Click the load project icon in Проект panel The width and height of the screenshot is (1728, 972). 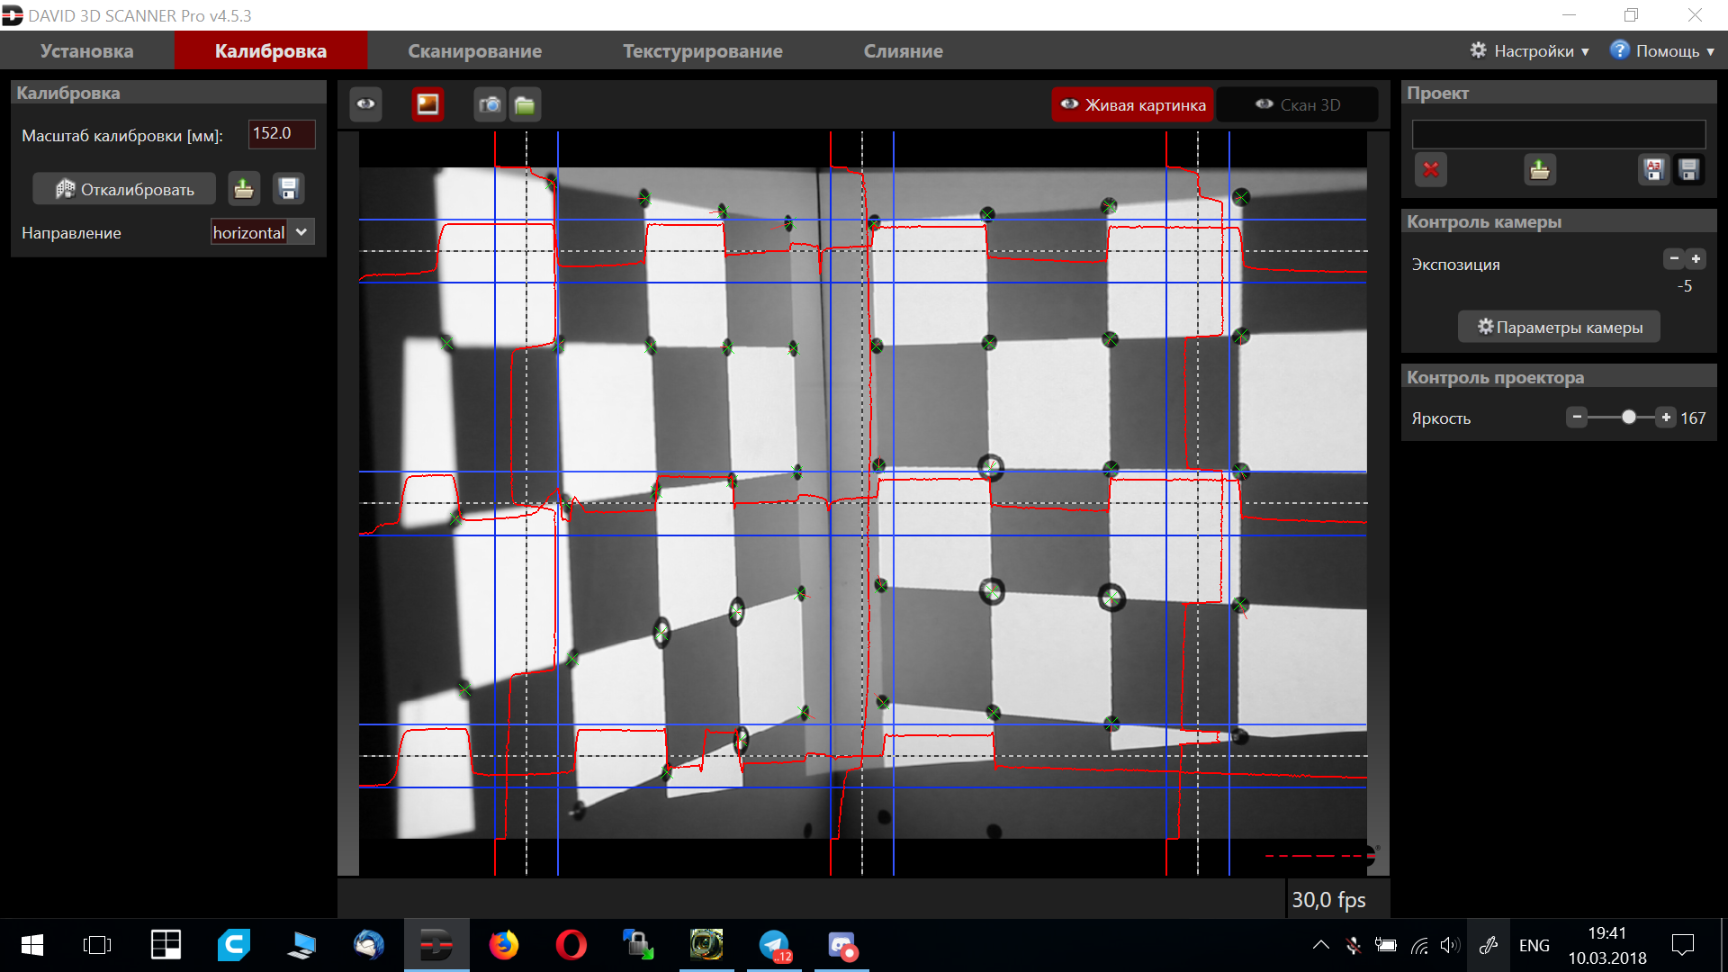(x=1539, y=170)
